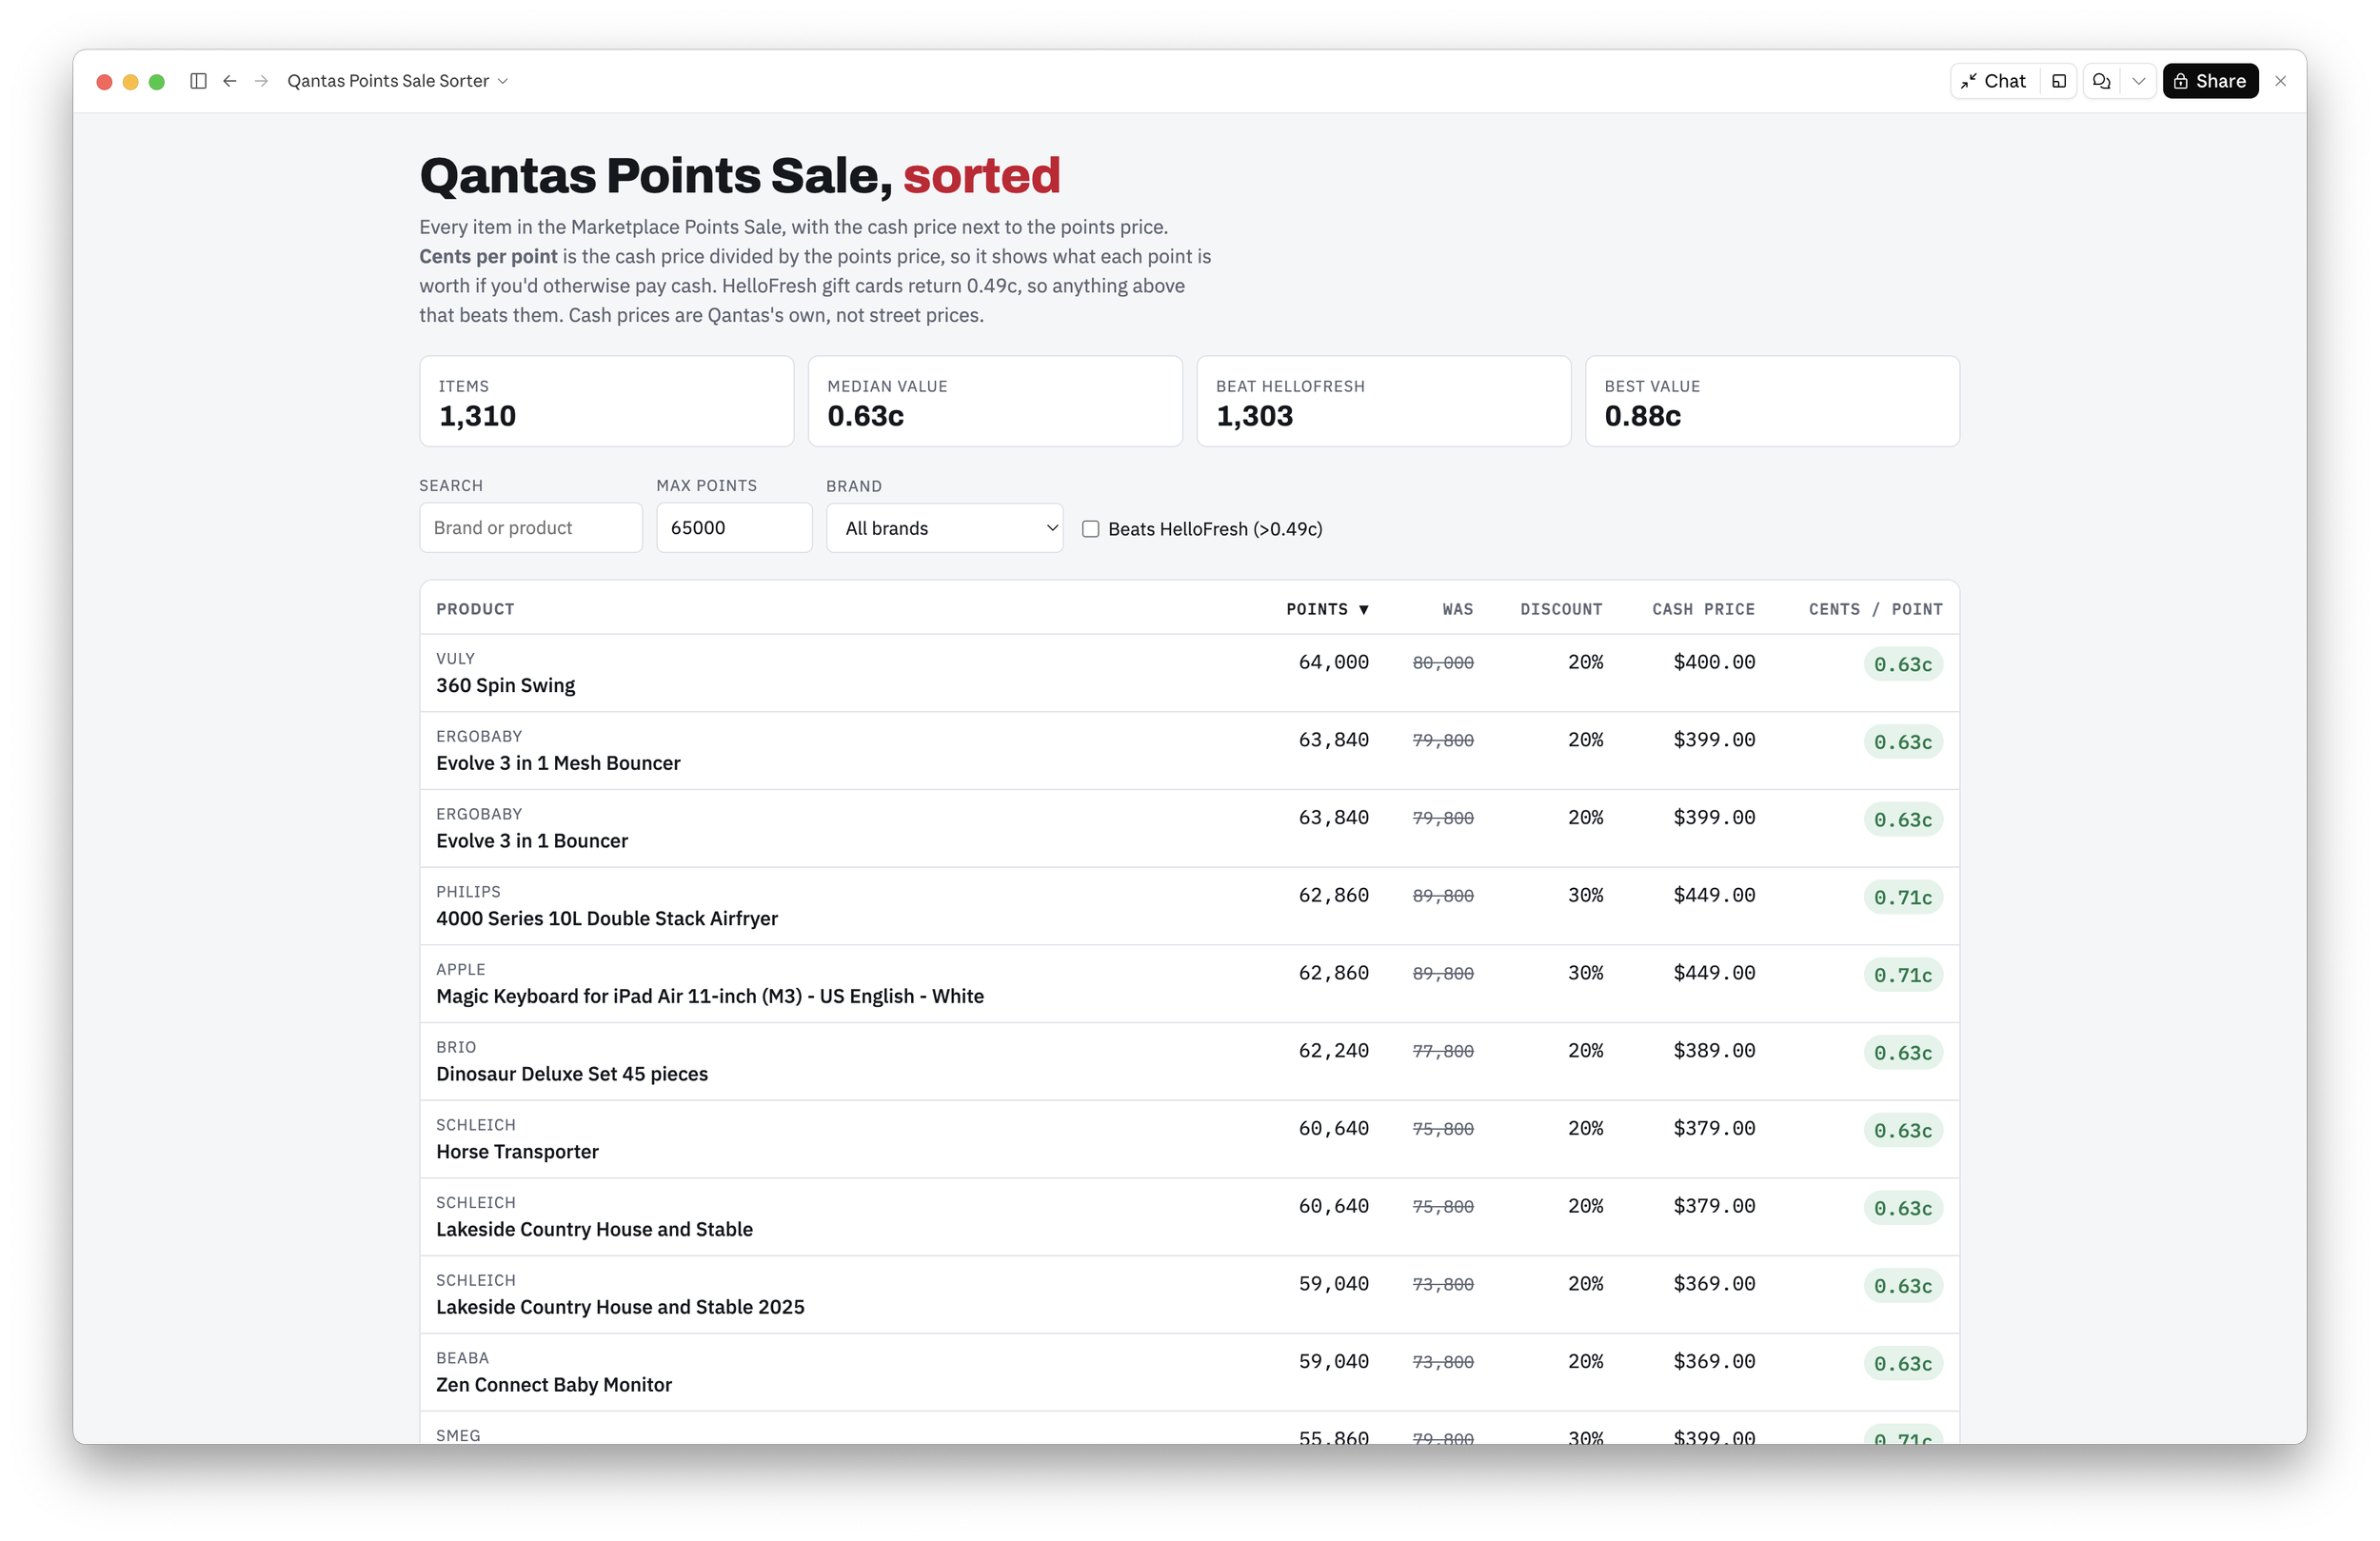Select the Evolve 3 in 1 Bouncer row
Screen dimensions: 2380x1541
1189,828
